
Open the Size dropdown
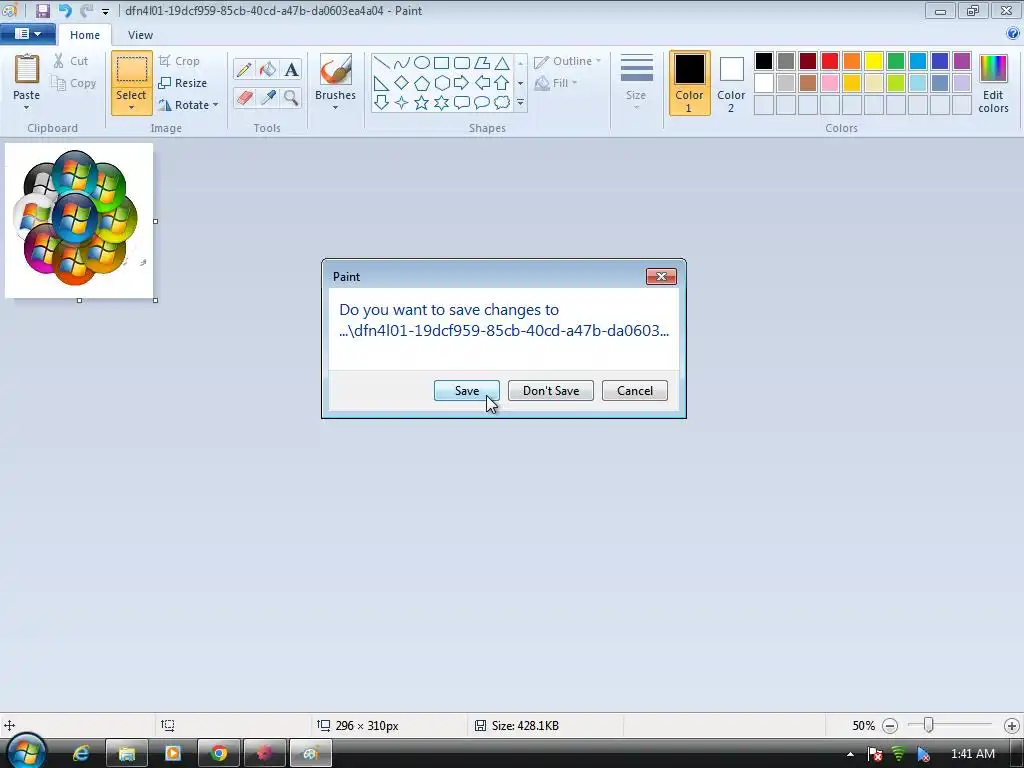point(636,83)
